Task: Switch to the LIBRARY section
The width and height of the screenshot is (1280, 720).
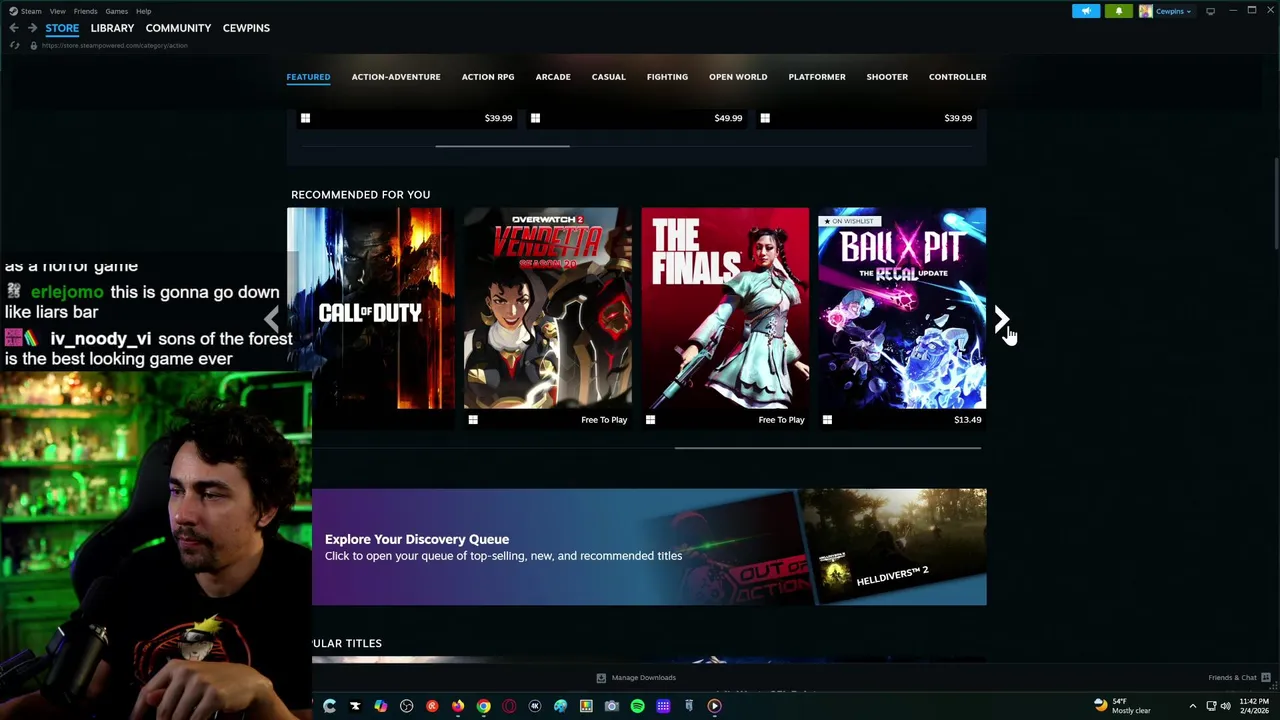Action: coord(112,28)
